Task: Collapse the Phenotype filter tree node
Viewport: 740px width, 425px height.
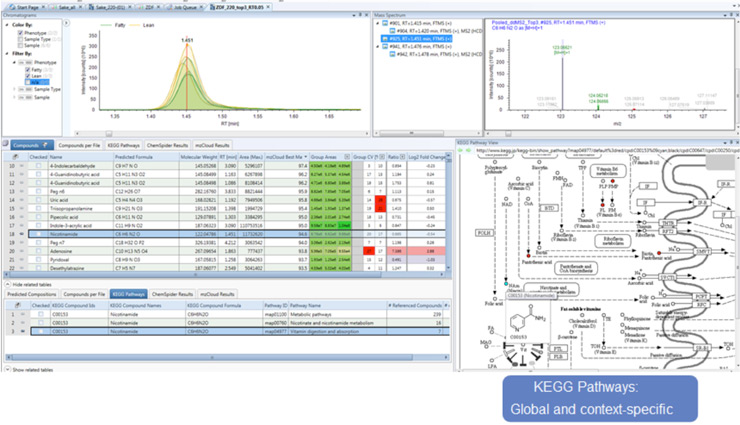Action: [14, 62]
